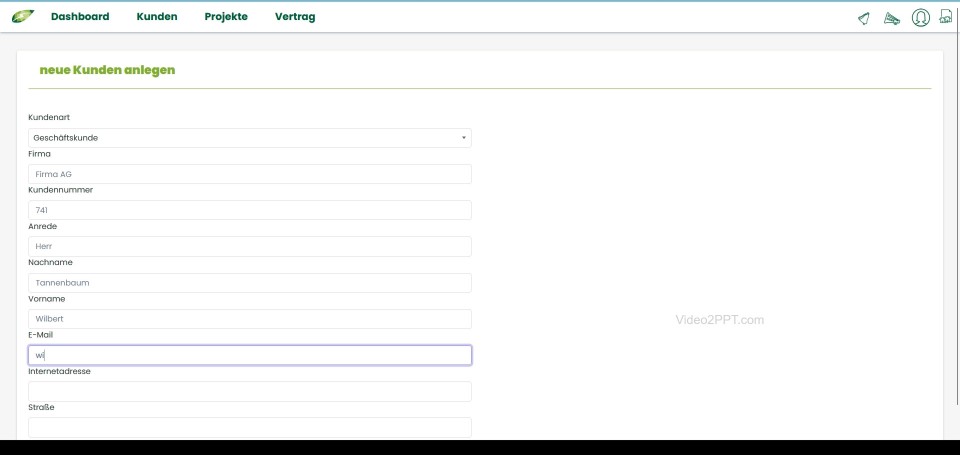Click into the Straße field
The height and width of the screenshot is (455, 960).
(249, 427)
